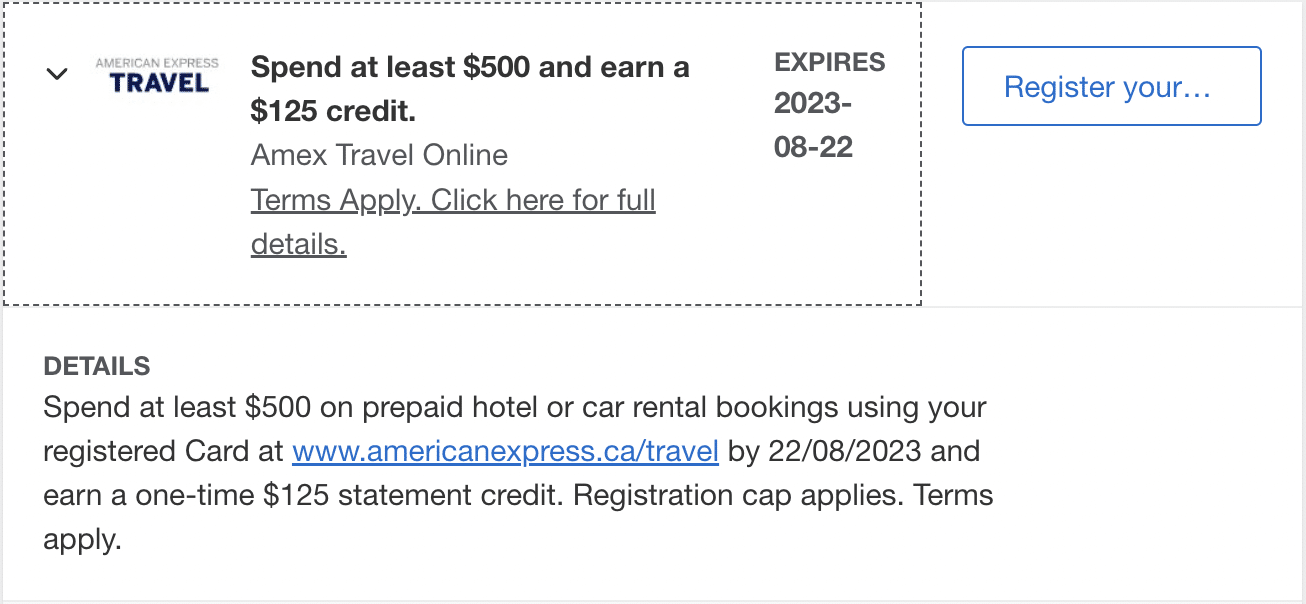Click the small AMERICAN EXPRESS text in logo

click(x=157, y=63)
